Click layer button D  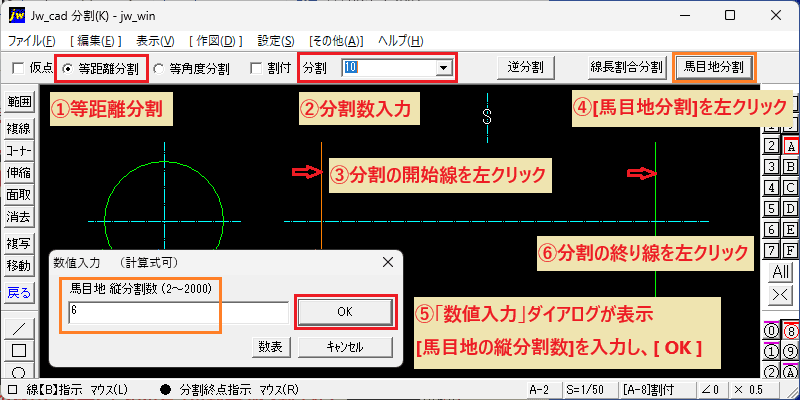pyautogui.click(x=791, y=208)
